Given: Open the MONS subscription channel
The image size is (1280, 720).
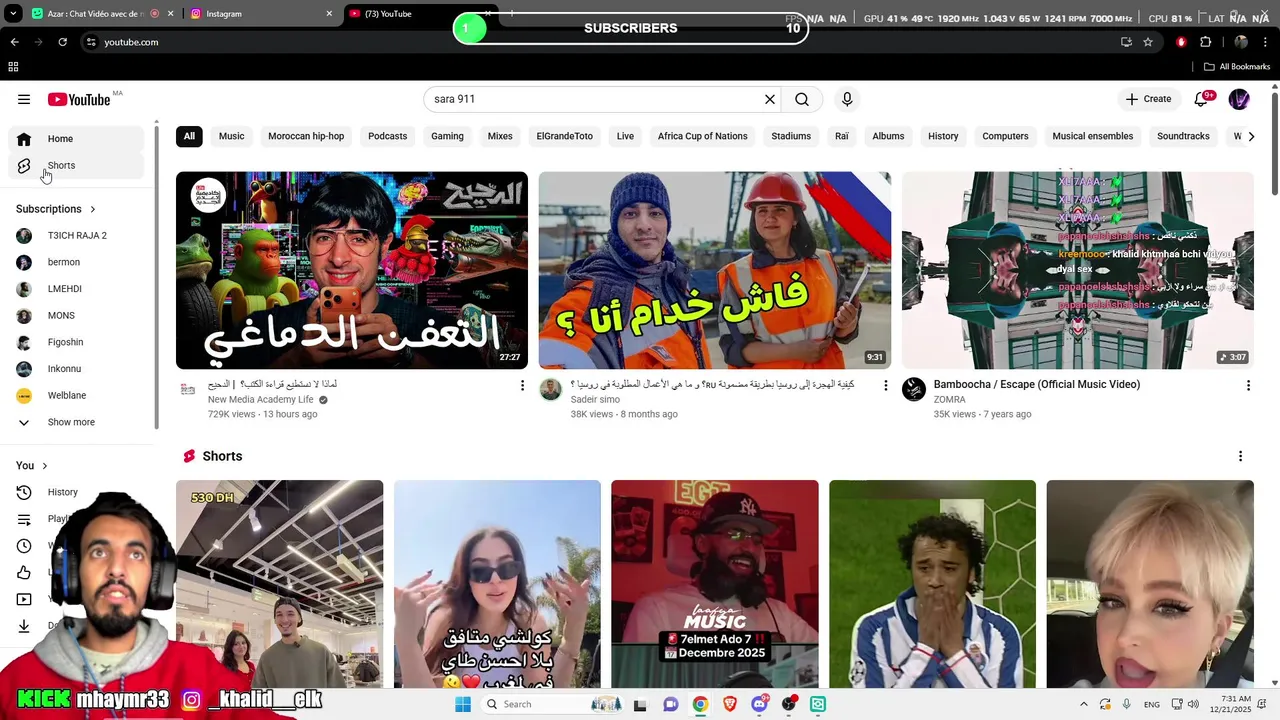Looking at the screenshot, I should click(76, 316).
